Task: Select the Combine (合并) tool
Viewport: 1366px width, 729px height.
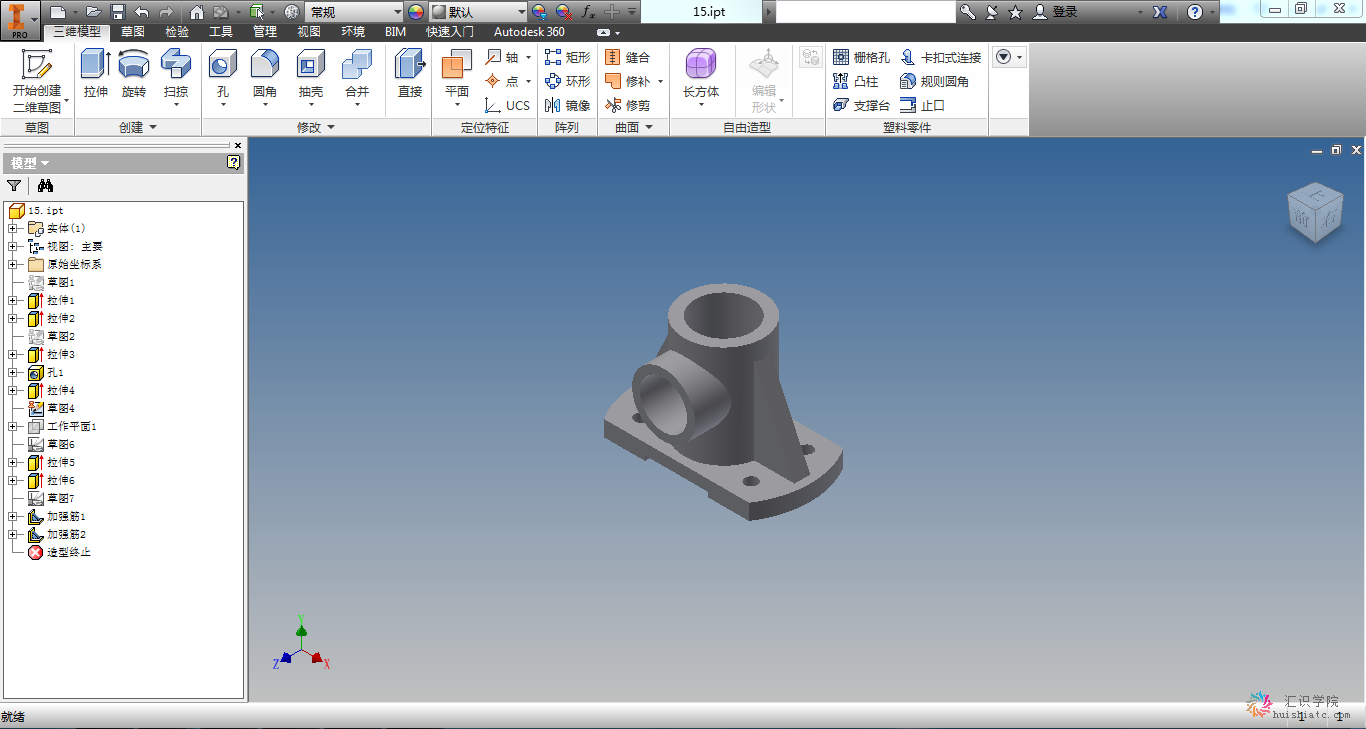Action: [x=357, y=78]
